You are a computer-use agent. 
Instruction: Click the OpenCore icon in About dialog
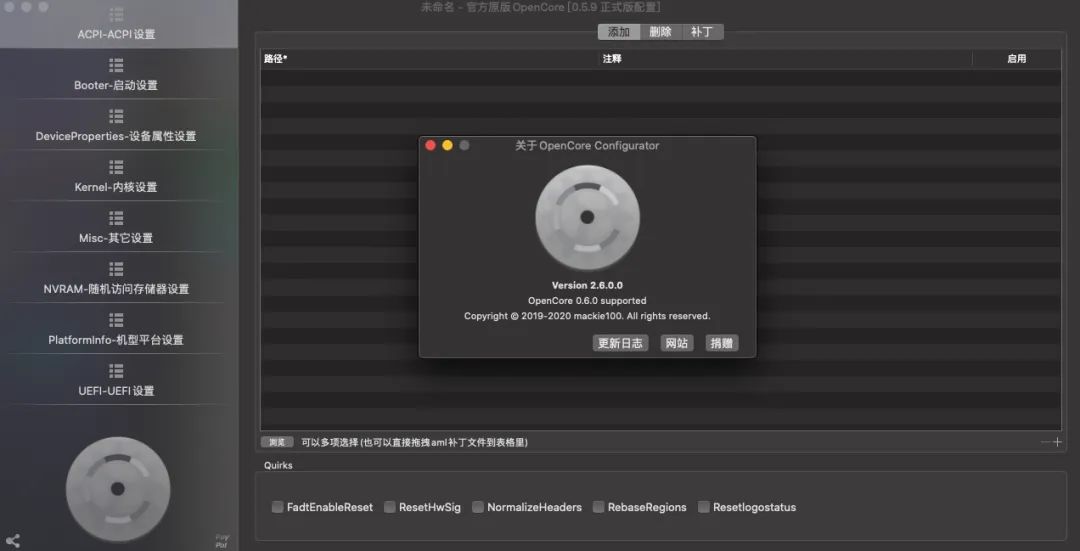[x=588, y=218]
